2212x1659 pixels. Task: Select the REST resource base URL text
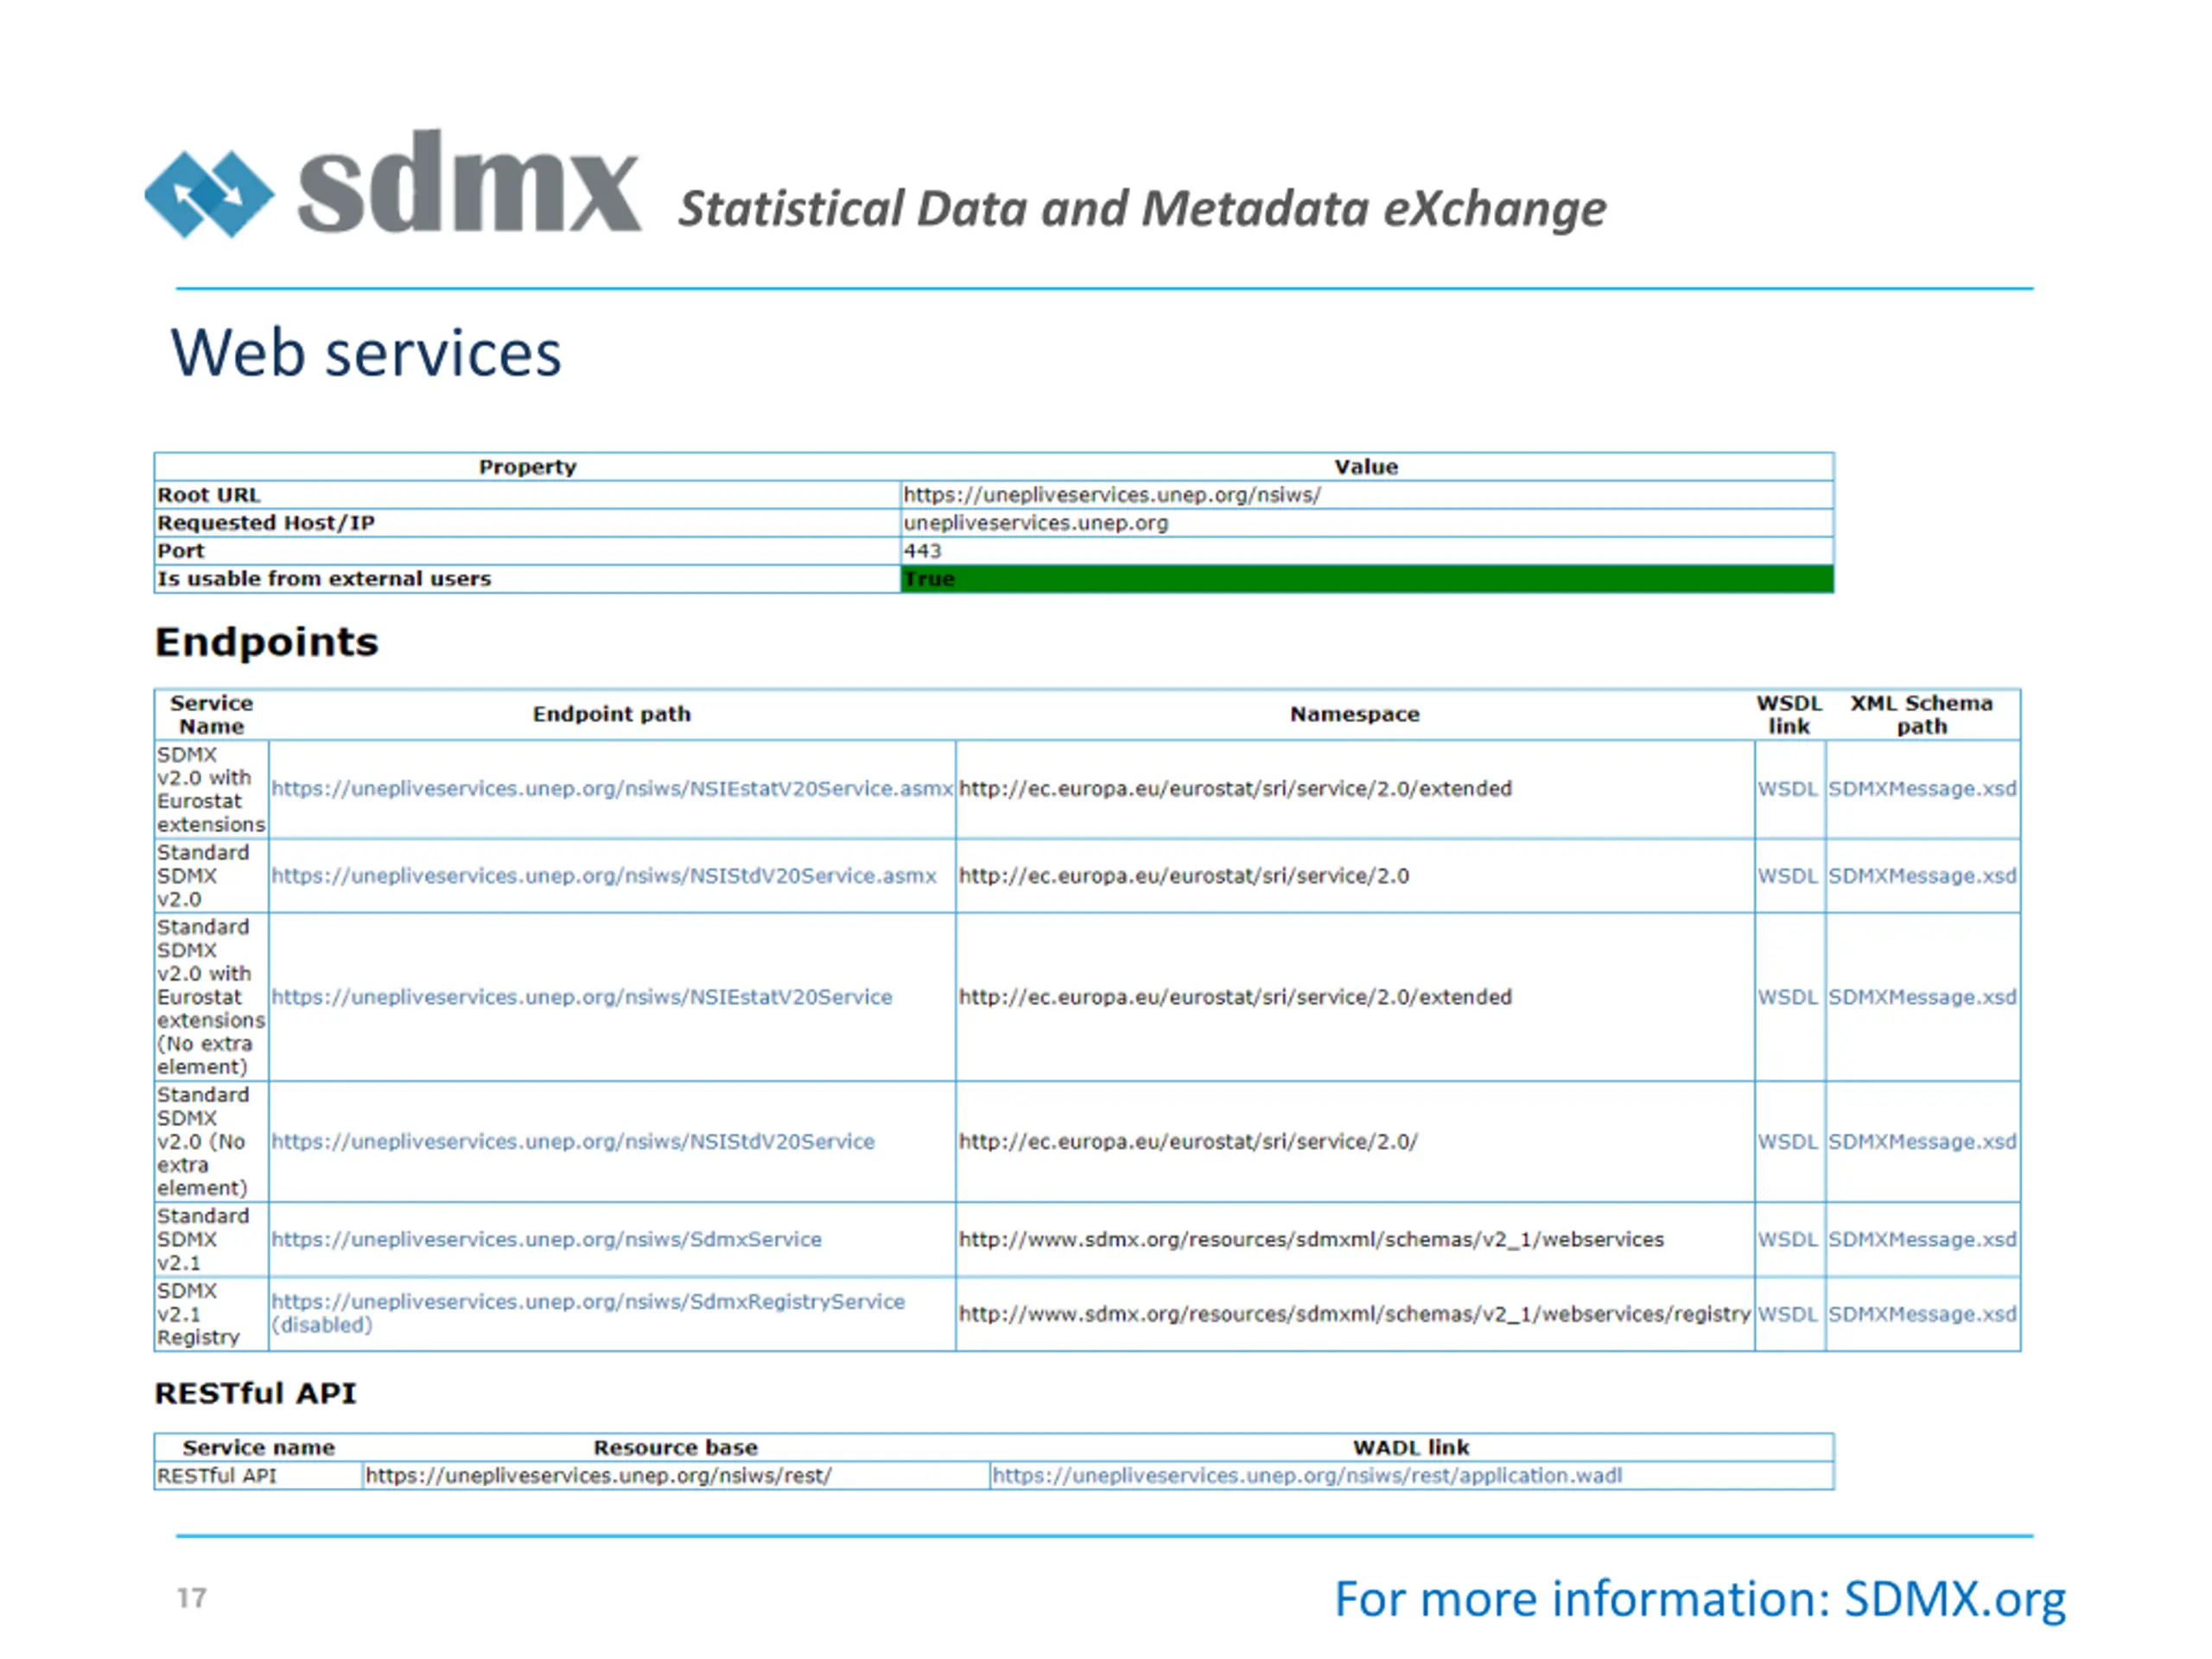[598, 1476]
